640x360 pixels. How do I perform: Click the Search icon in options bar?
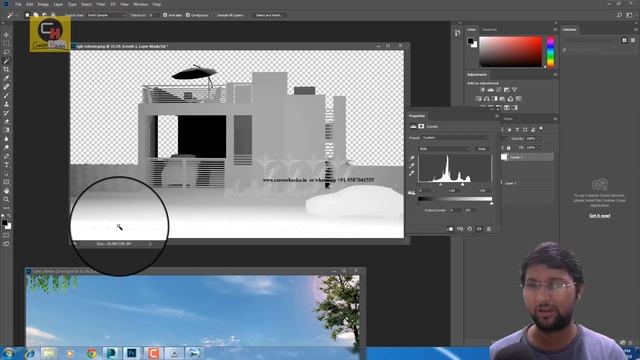[x=619, y=15]
